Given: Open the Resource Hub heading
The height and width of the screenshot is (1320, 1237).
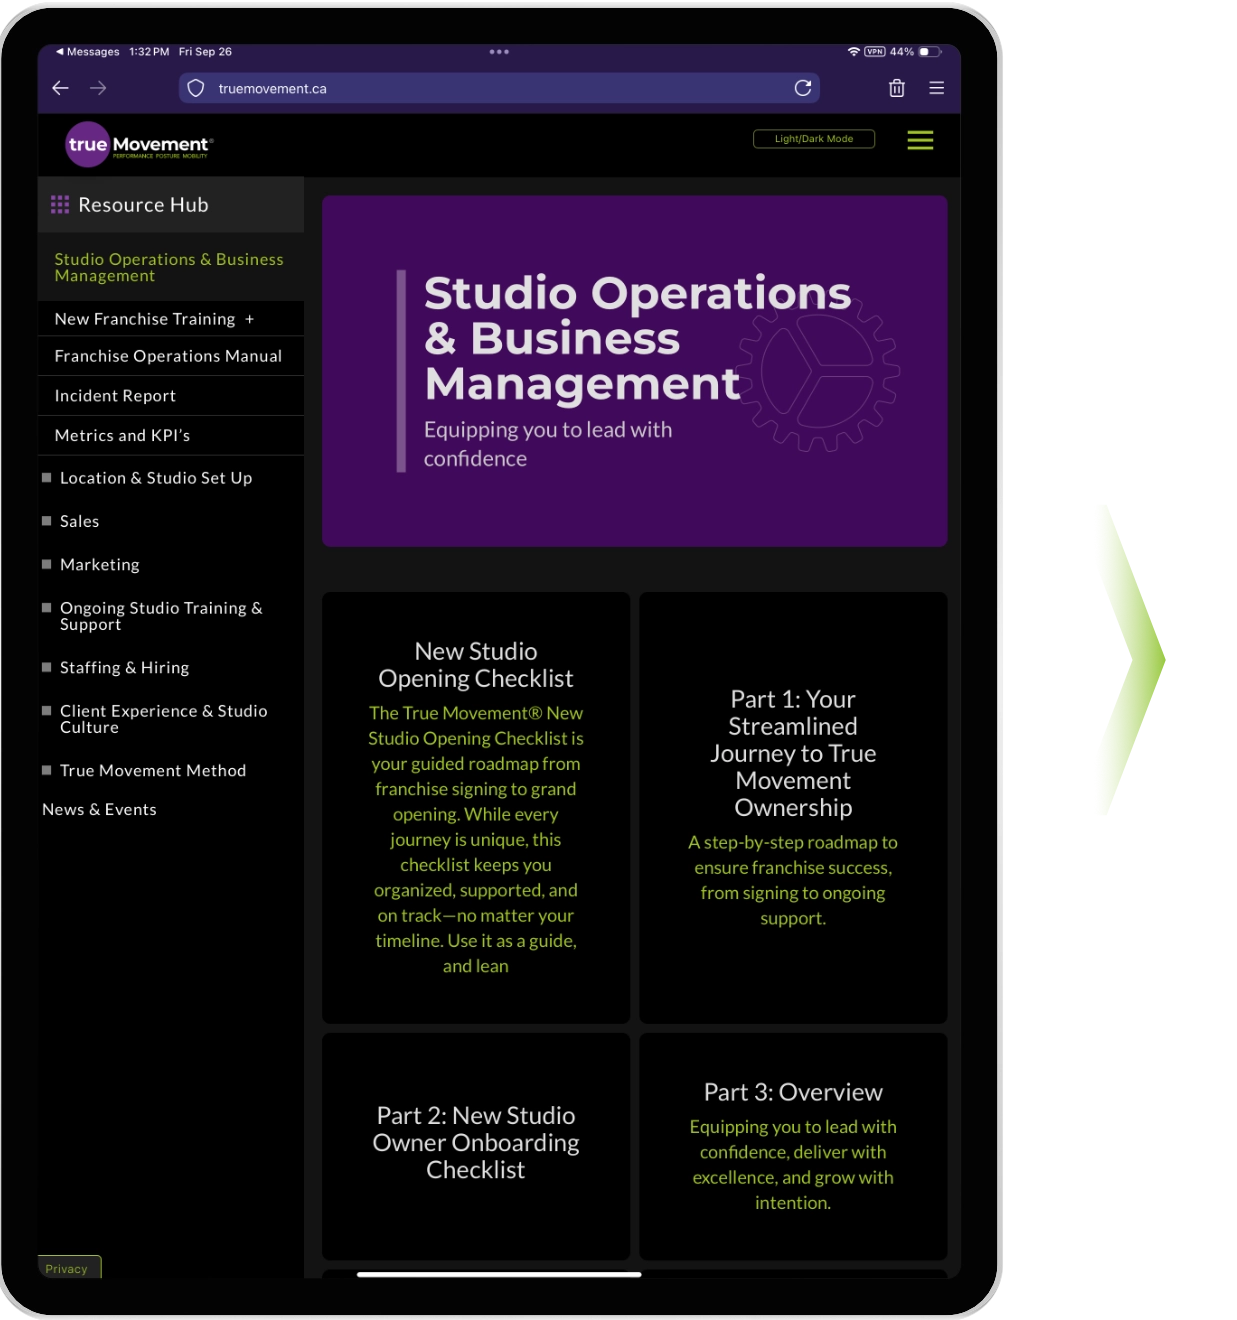Looking at the screenshot, I should 143,205.
